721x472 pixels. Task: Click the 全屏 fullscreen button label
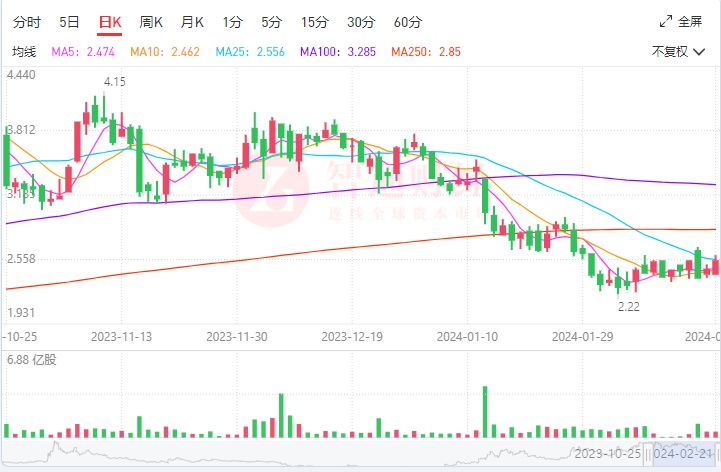690,22
